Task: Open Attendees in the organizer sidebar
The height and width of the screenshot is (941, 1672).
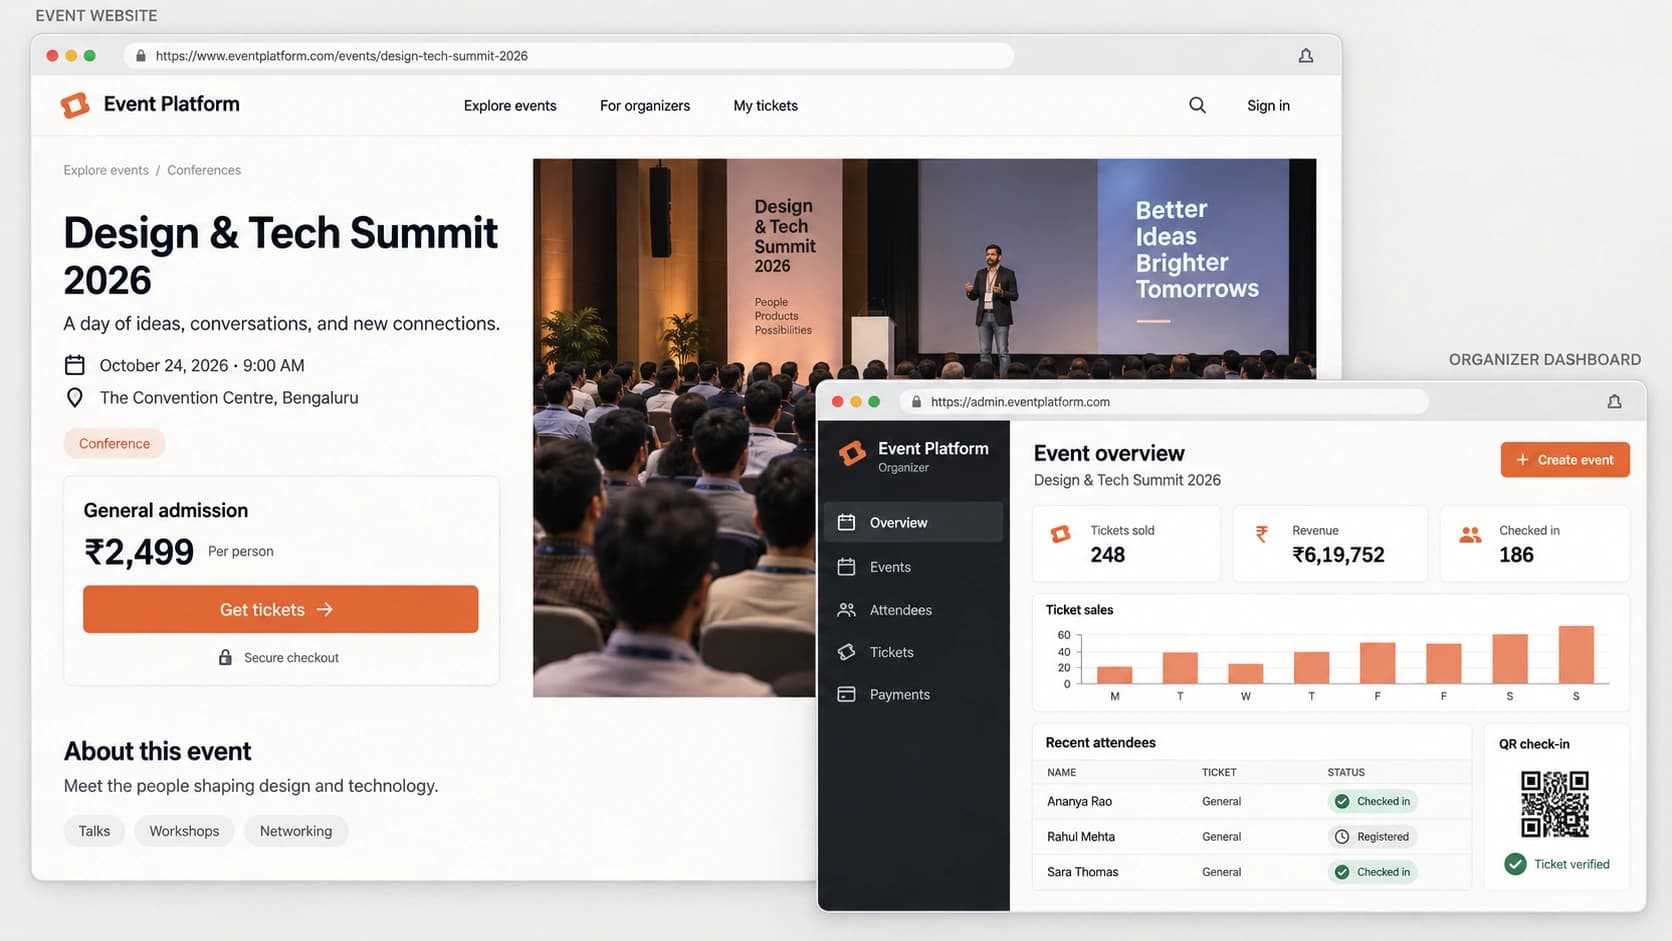Action: 914,610
